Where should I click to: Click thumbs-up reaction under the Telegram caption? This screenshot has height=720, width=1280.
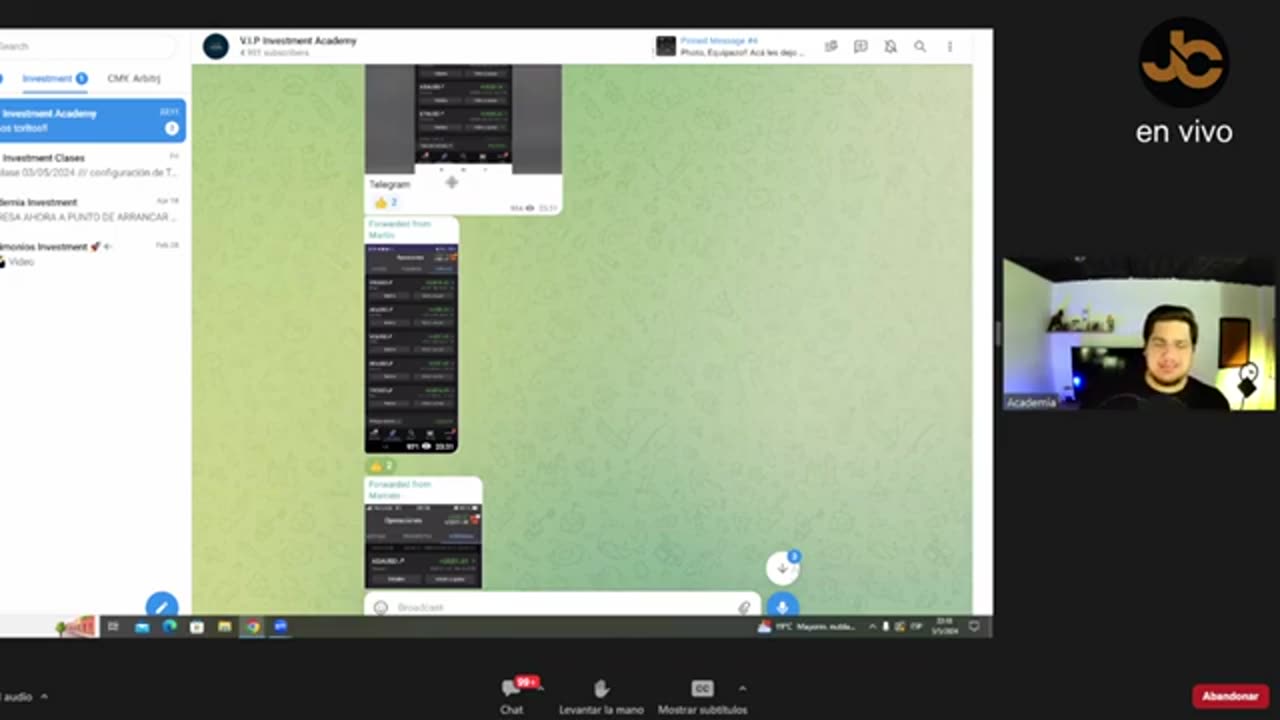(x=386, y=202)
